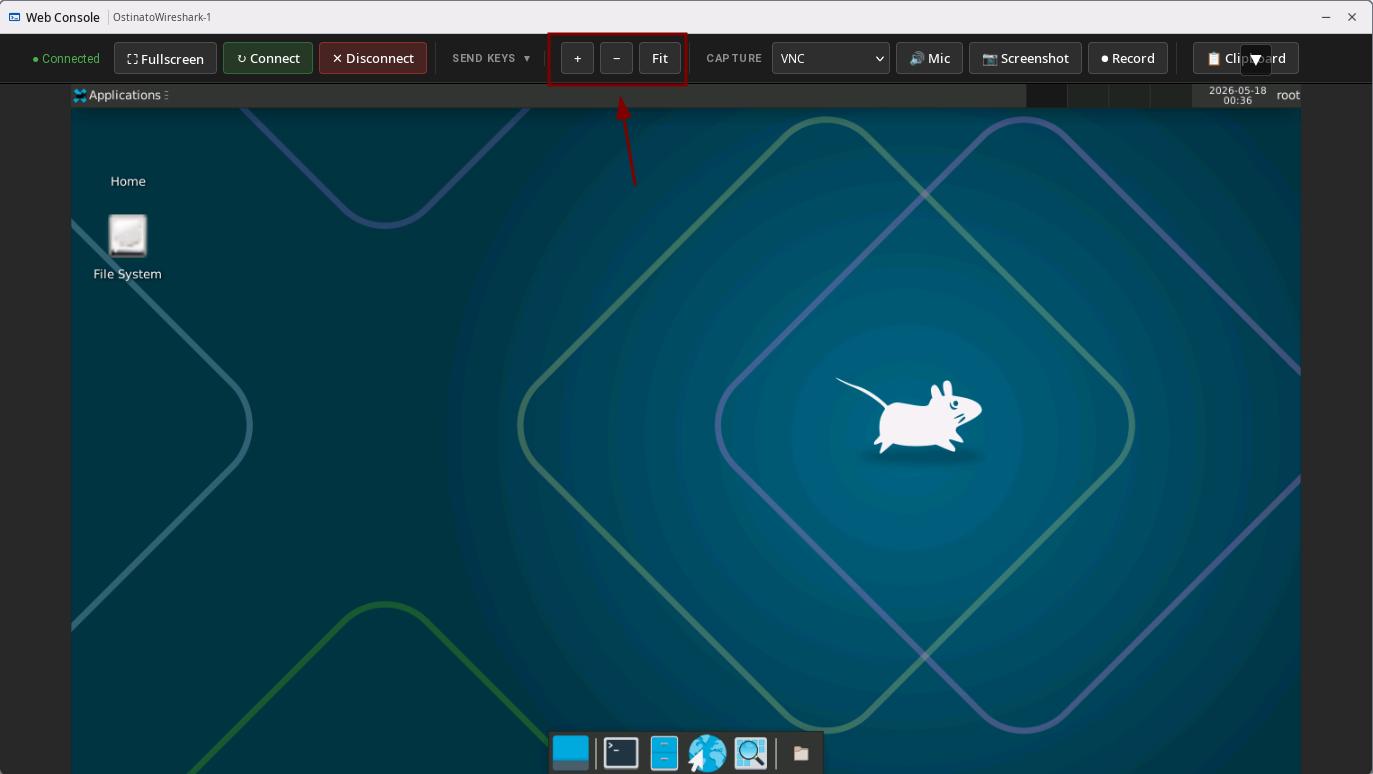This screenshot has height=774, width=1373.
Task: Click the green Connect button
Action: tap(268, 58)
